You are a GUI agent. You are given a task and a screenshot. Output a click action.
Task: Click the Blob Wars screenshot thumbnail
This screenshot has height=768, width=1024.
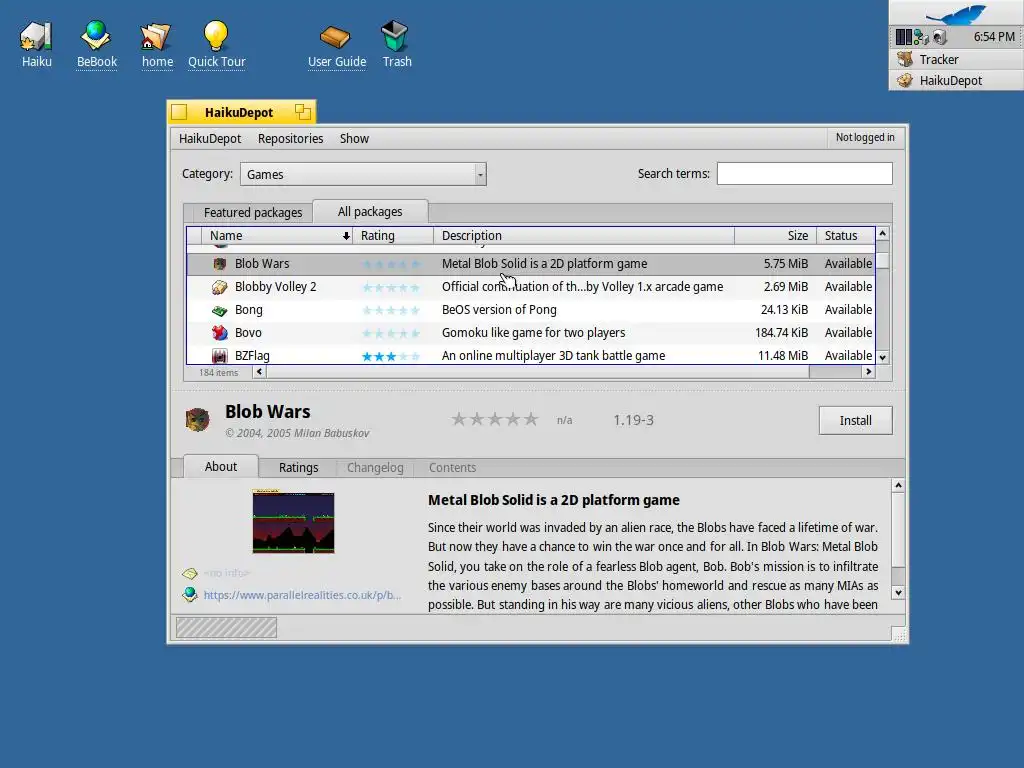[293, 522]
